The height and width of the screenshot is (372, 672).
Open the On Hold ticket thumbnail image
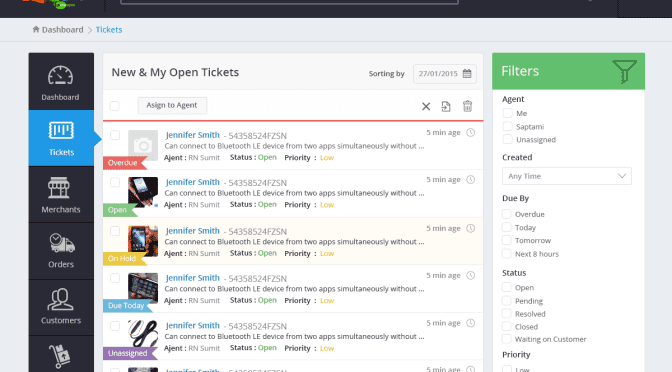click(143, 239)
